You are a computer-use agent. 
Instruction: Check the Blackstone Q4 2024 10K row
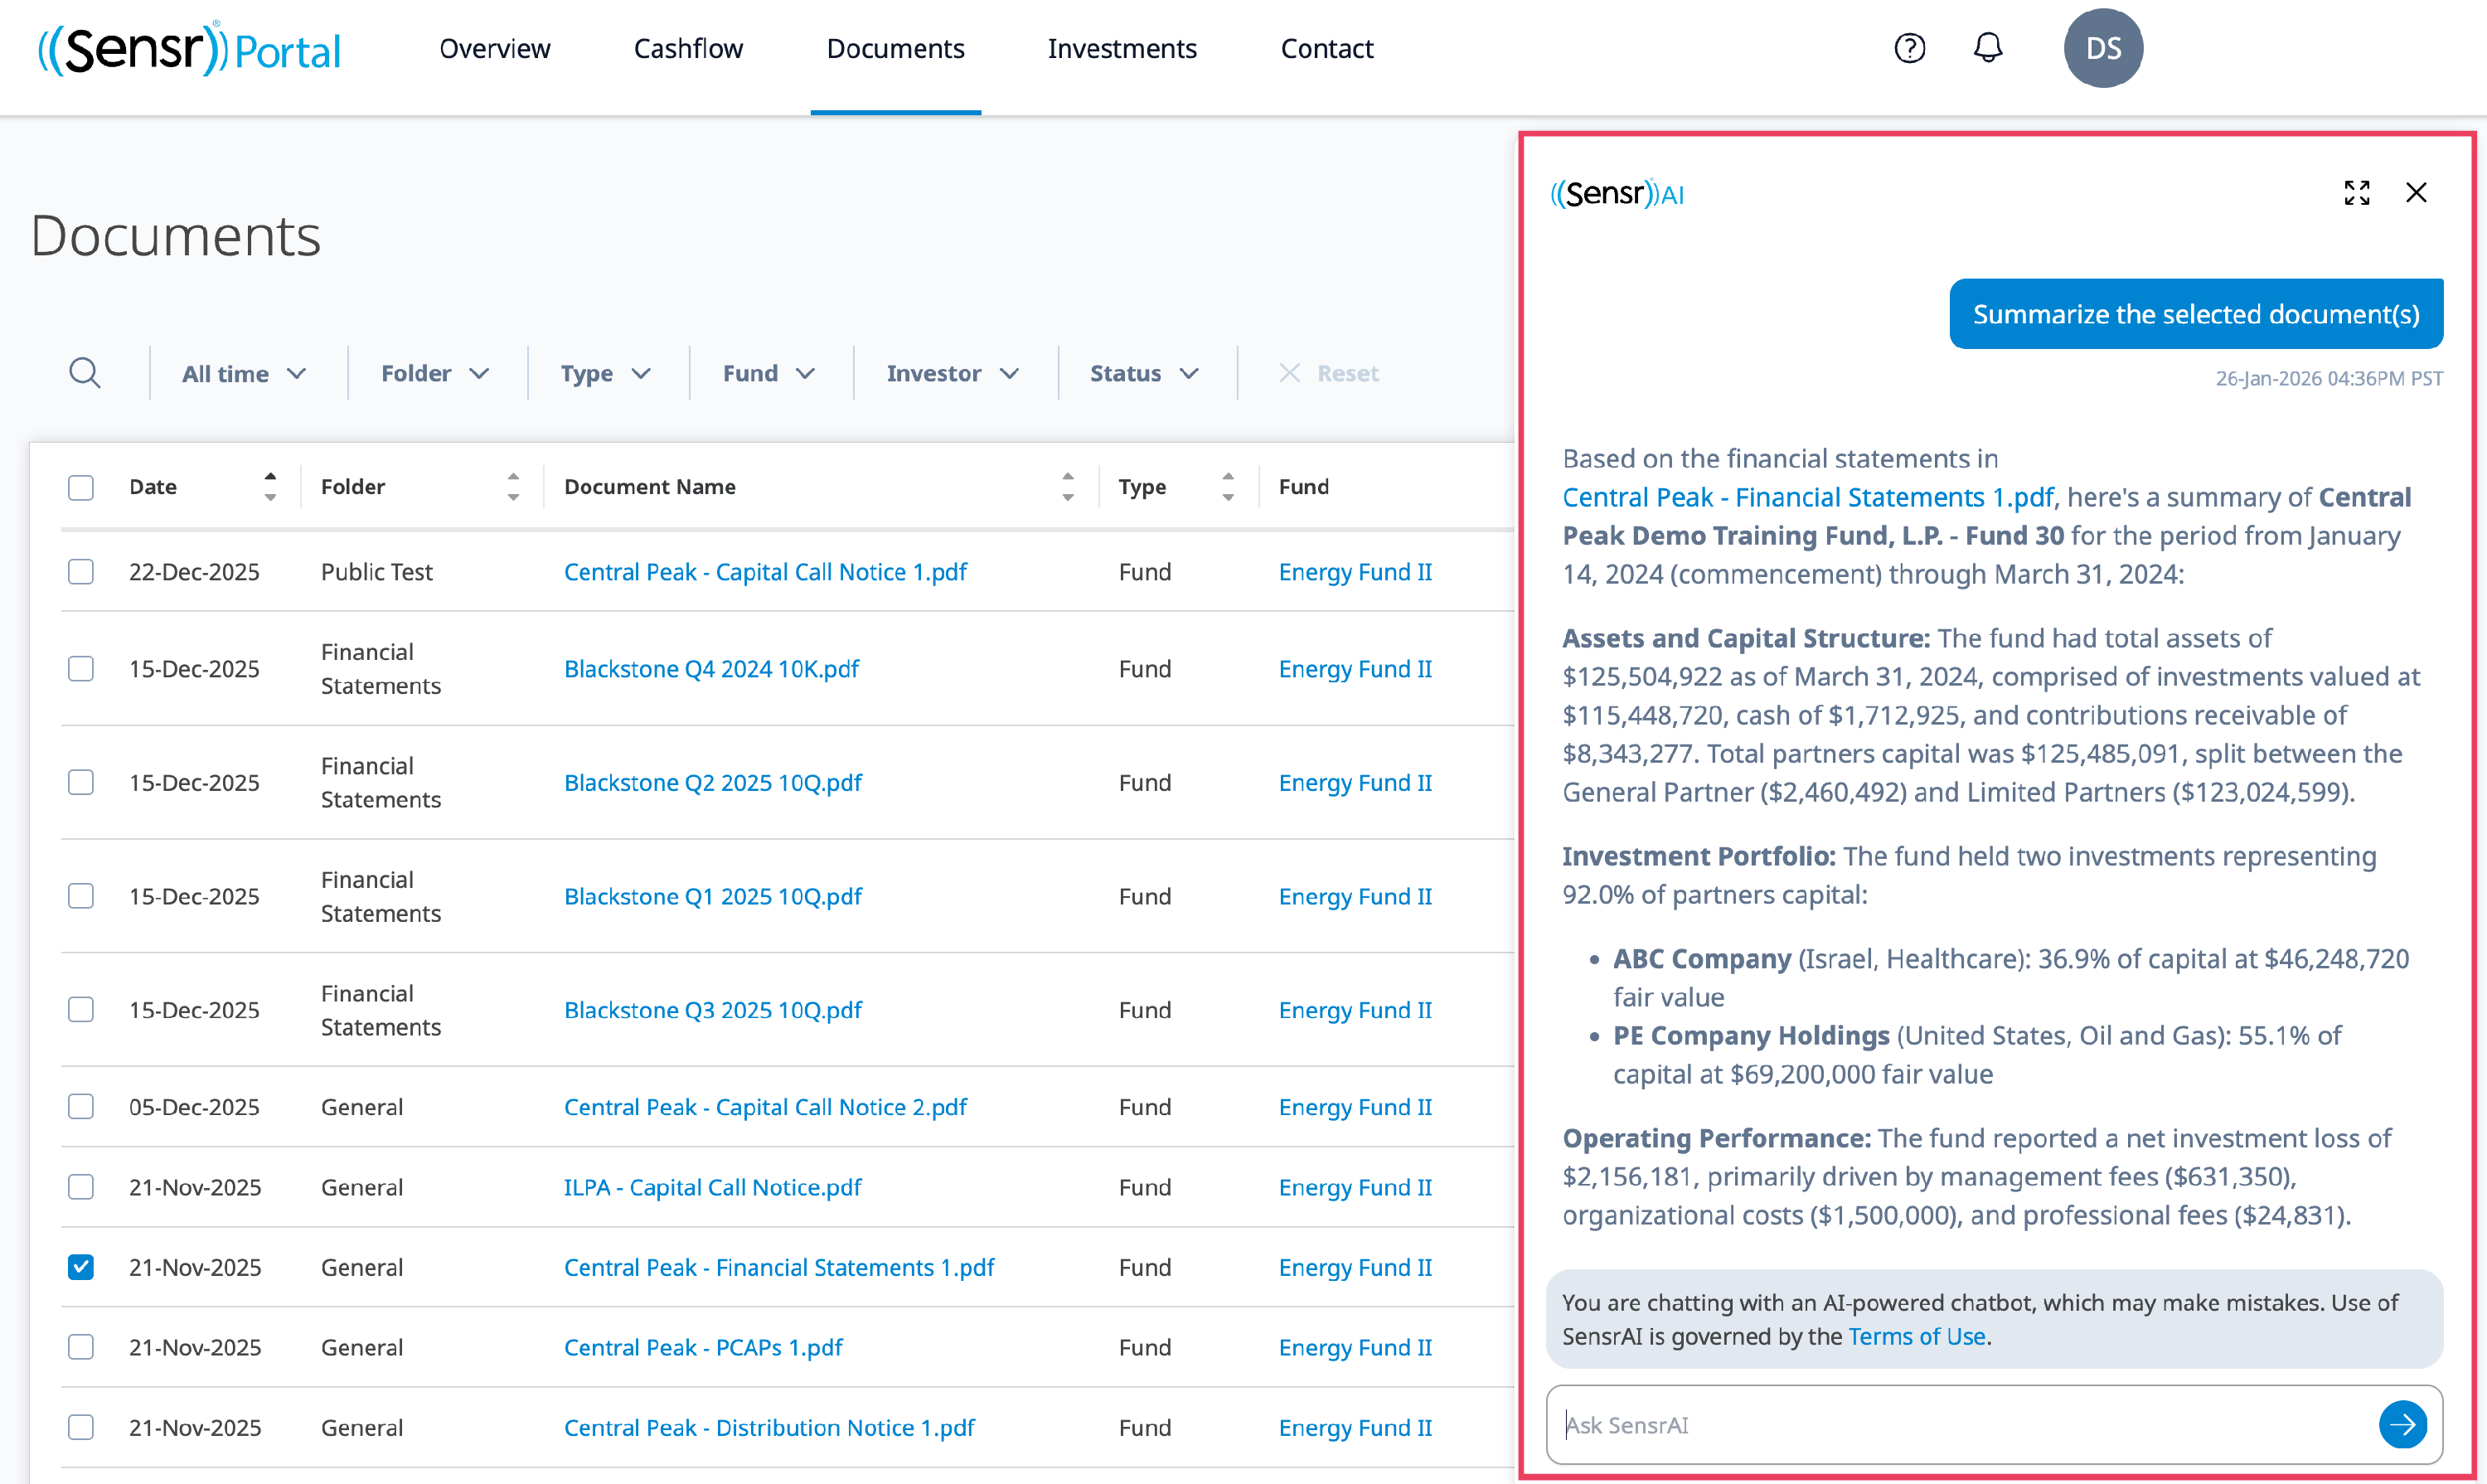81,668
